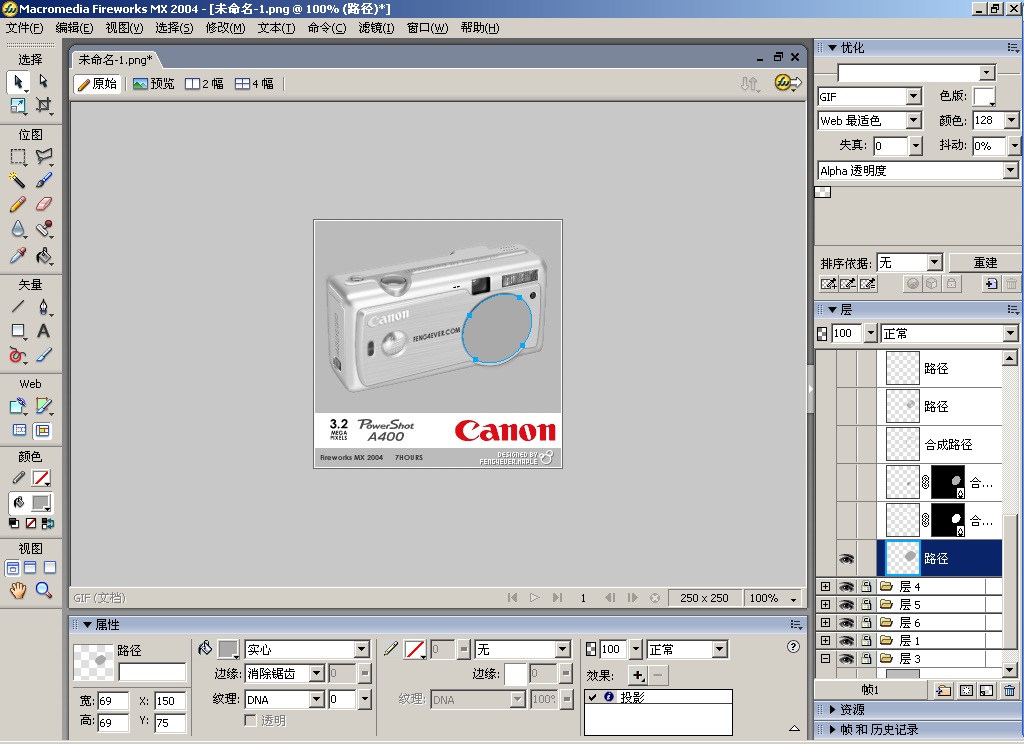Uncheck the 投影 effect checkmark
The height and width of the screenshot is (744, 1024).
point(592,697)
